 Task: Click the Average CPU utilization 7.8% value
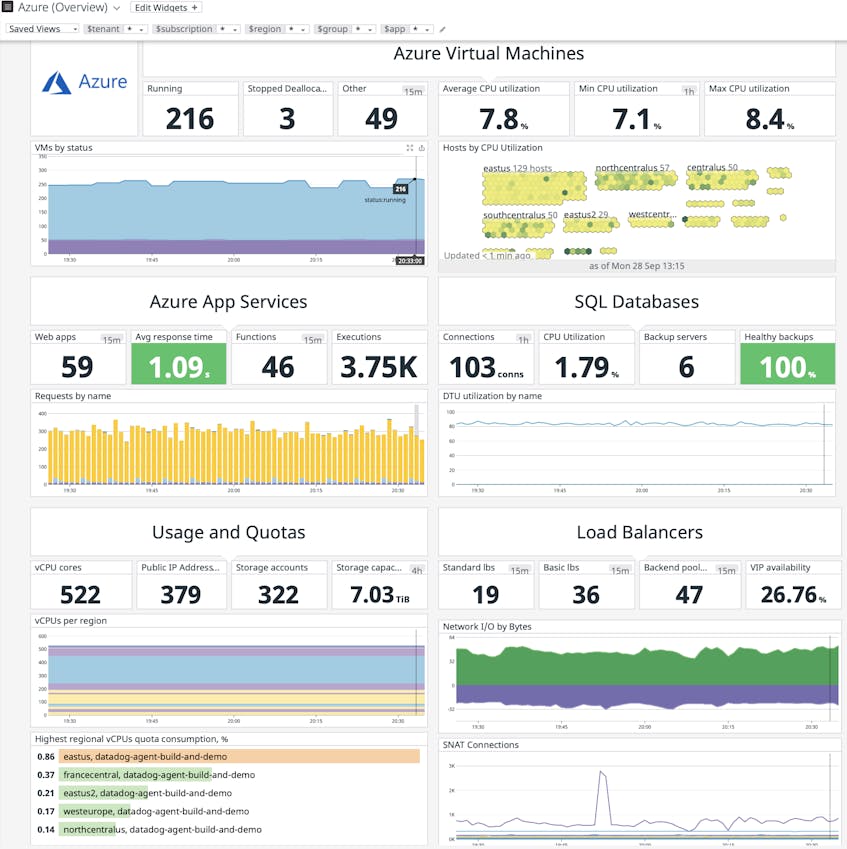pos(503,119)
